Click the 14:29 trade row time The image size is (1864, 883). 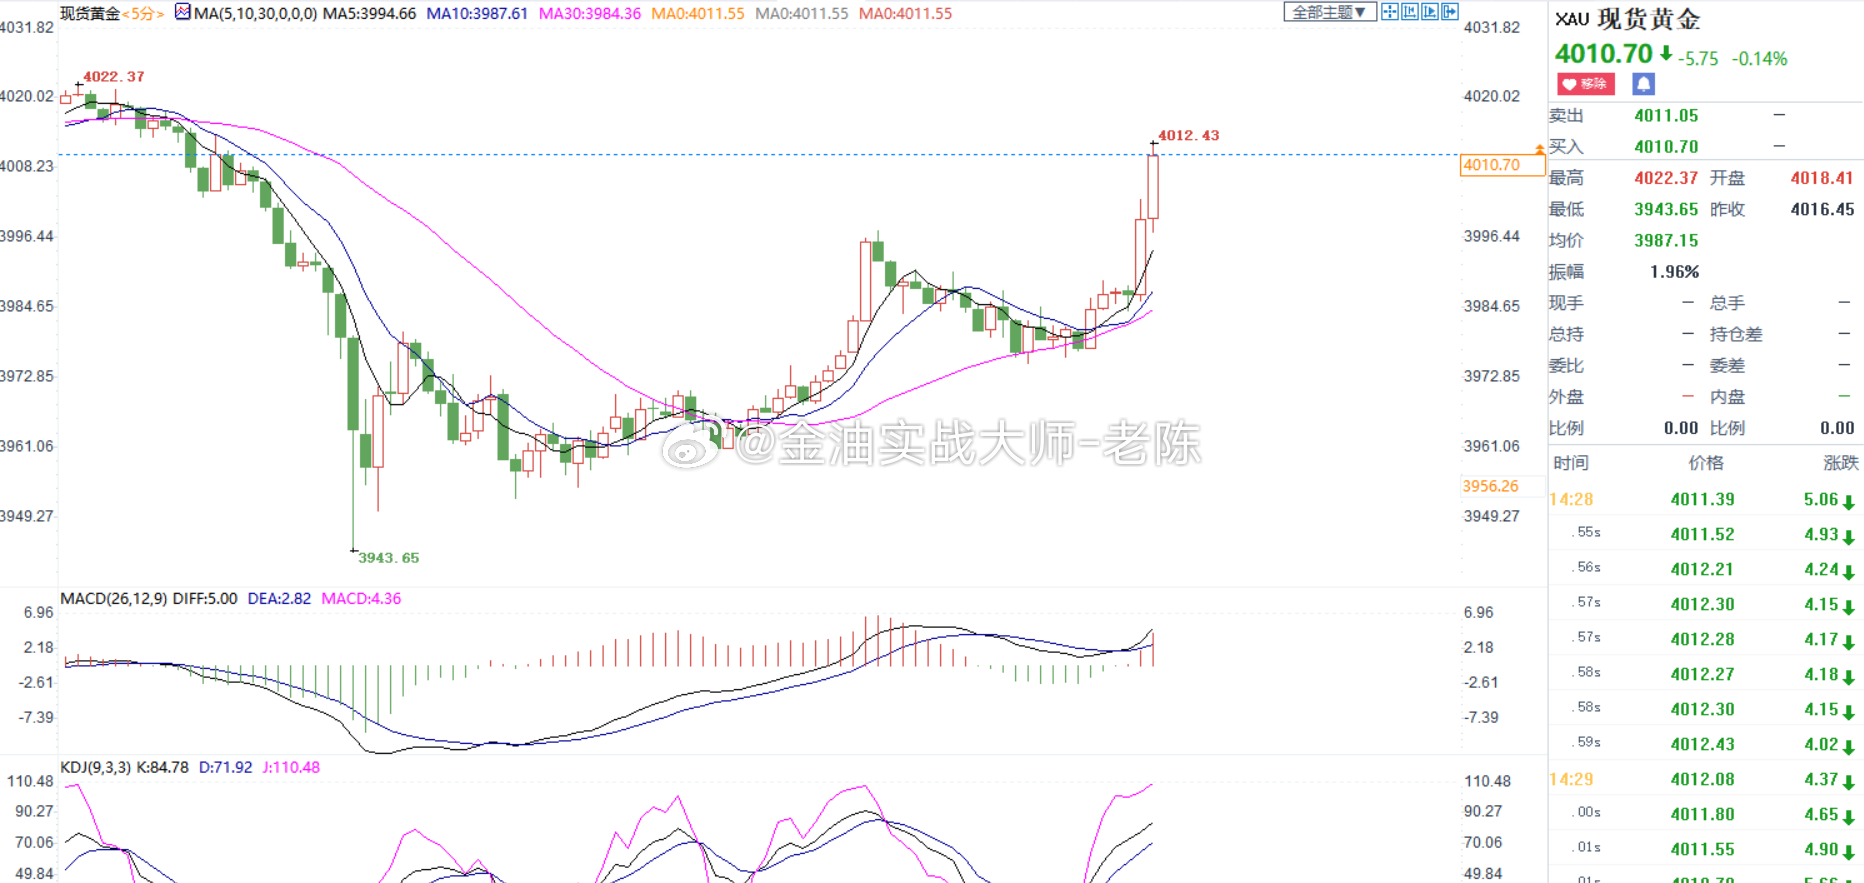click(x=1571, y=780)
